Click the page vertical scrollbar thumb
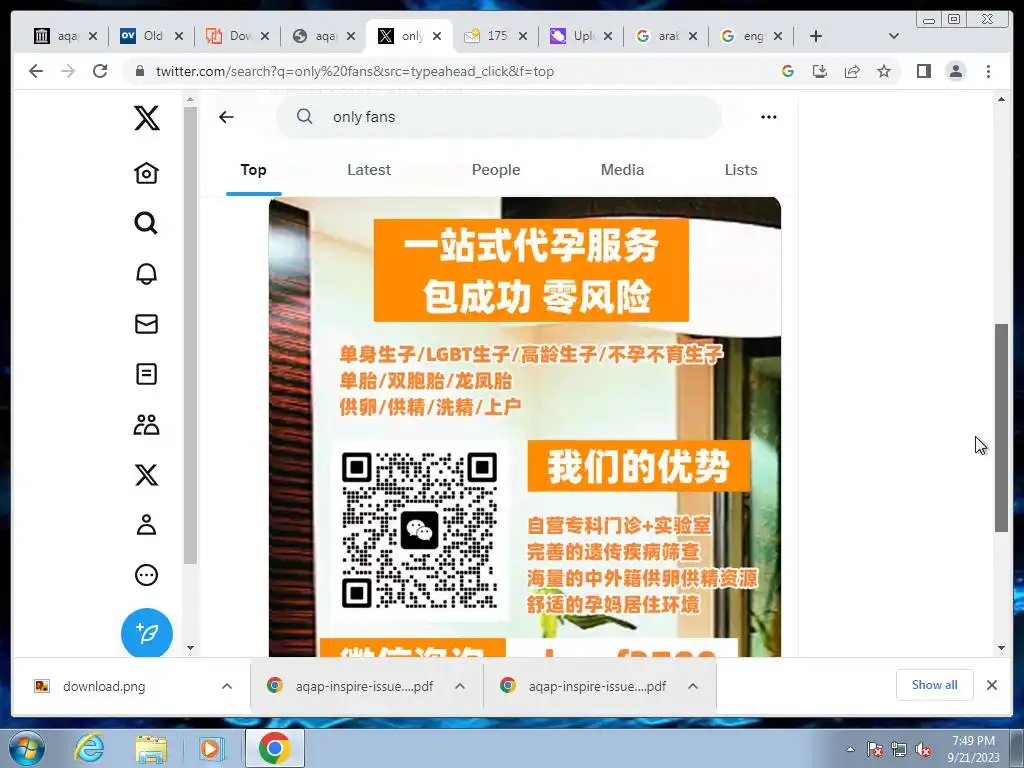Screen dimensions: 1024x768 pos(1002,428)
